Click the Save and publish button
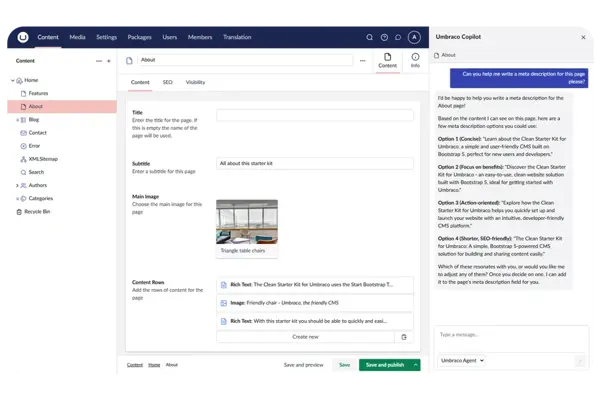The height and width of the screenshot is (401, 600). point(385,365)
